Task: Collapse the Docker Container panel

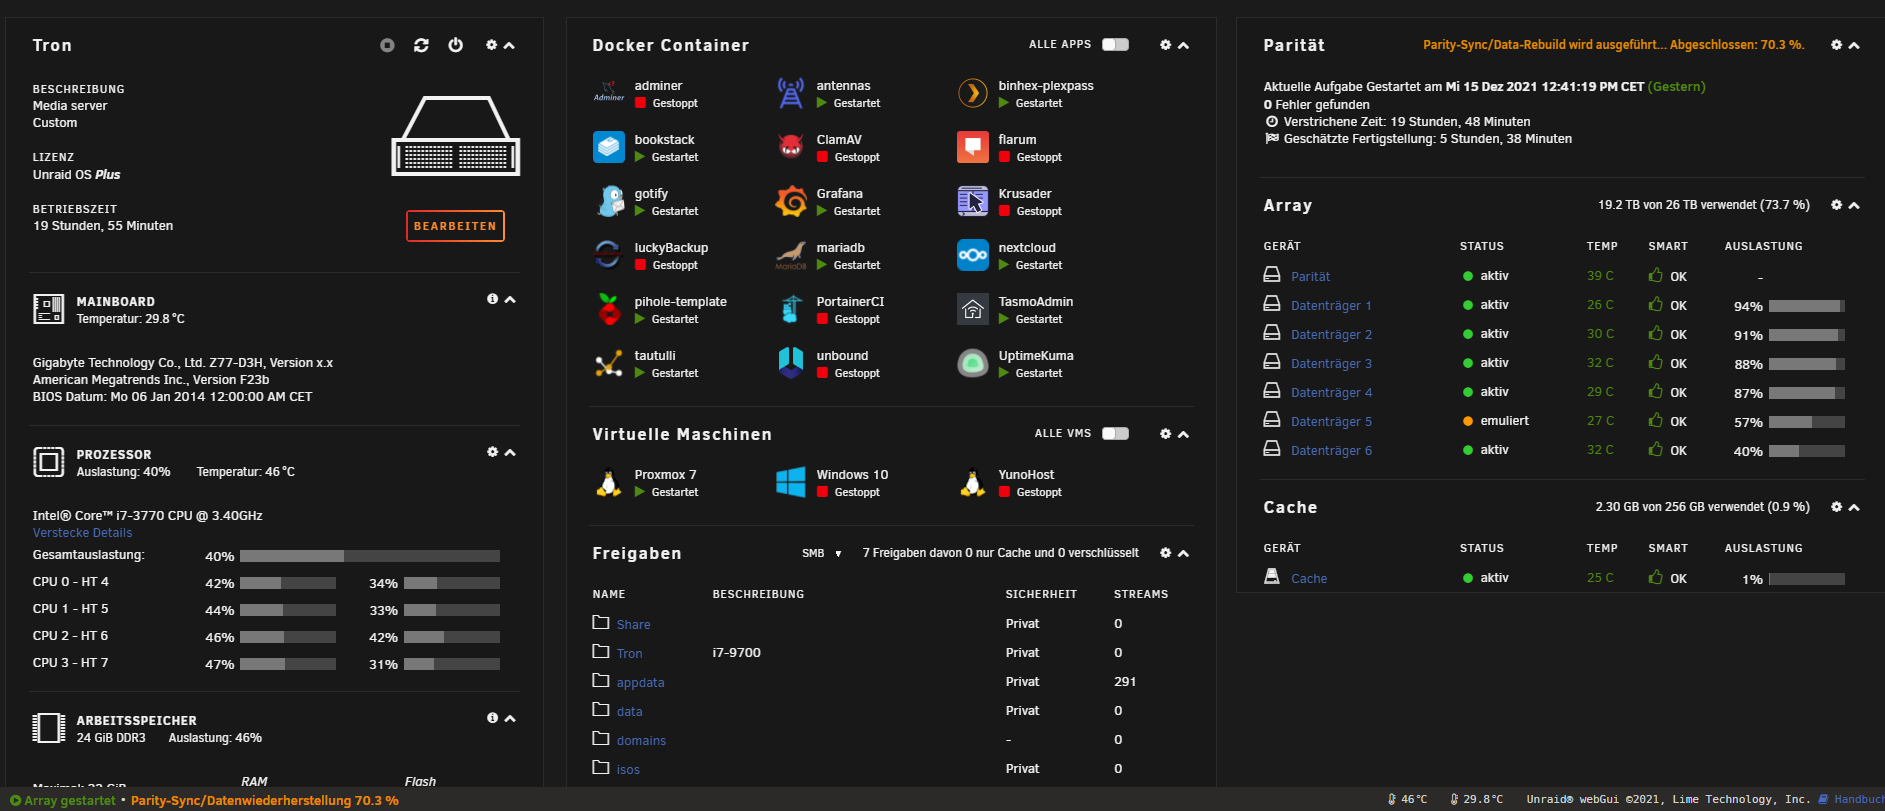Action: click(1184, 45)
